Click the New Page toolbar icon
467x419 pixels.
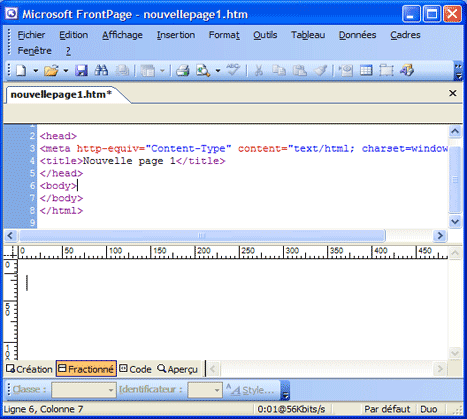coord(21,71)
